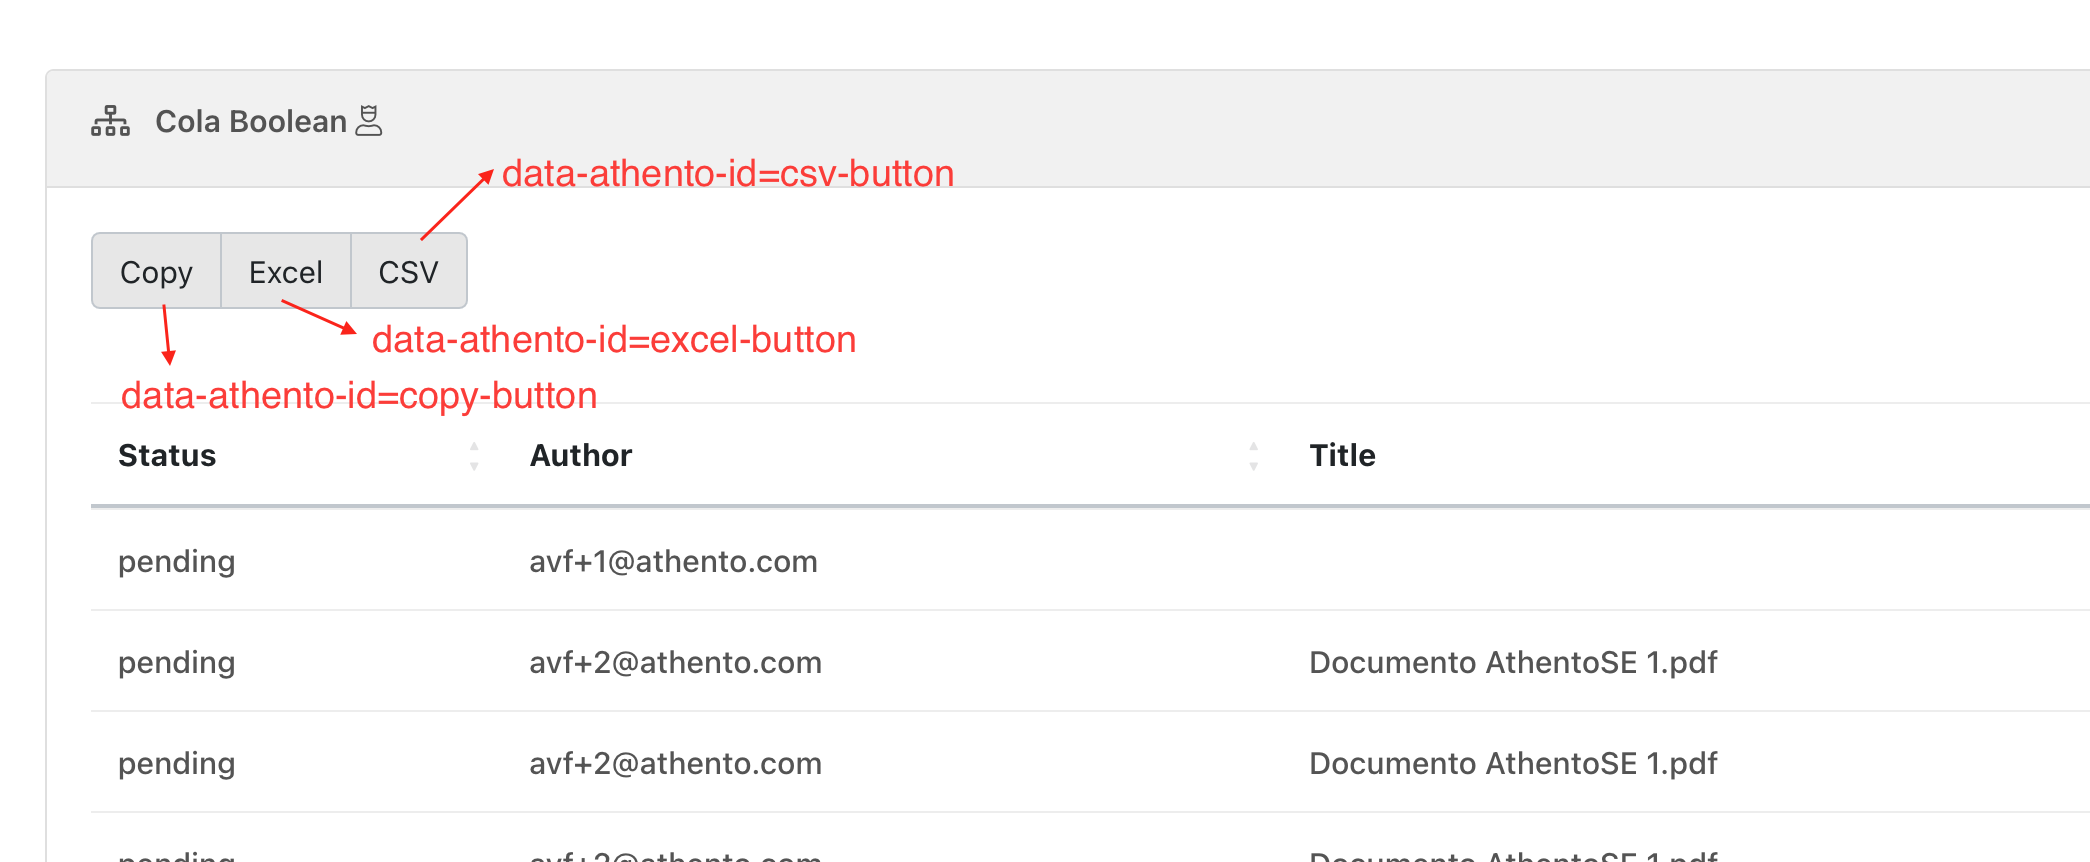Viewport: 2090px width, 862px height.
Task: Click the red csv-button annotation text
Action: (x=727, y=174)
